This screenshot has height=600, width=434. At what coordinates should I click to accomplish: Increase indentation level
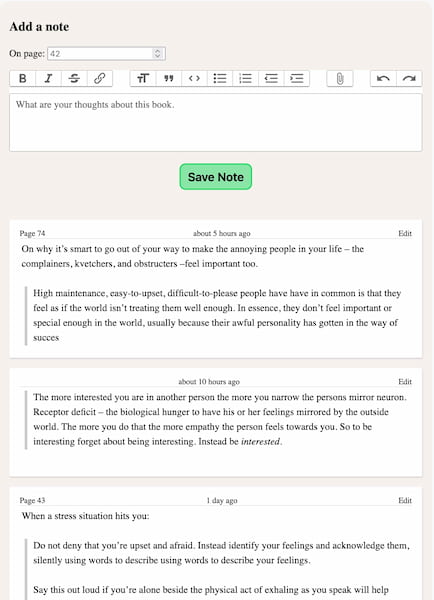tap(297, 78)
